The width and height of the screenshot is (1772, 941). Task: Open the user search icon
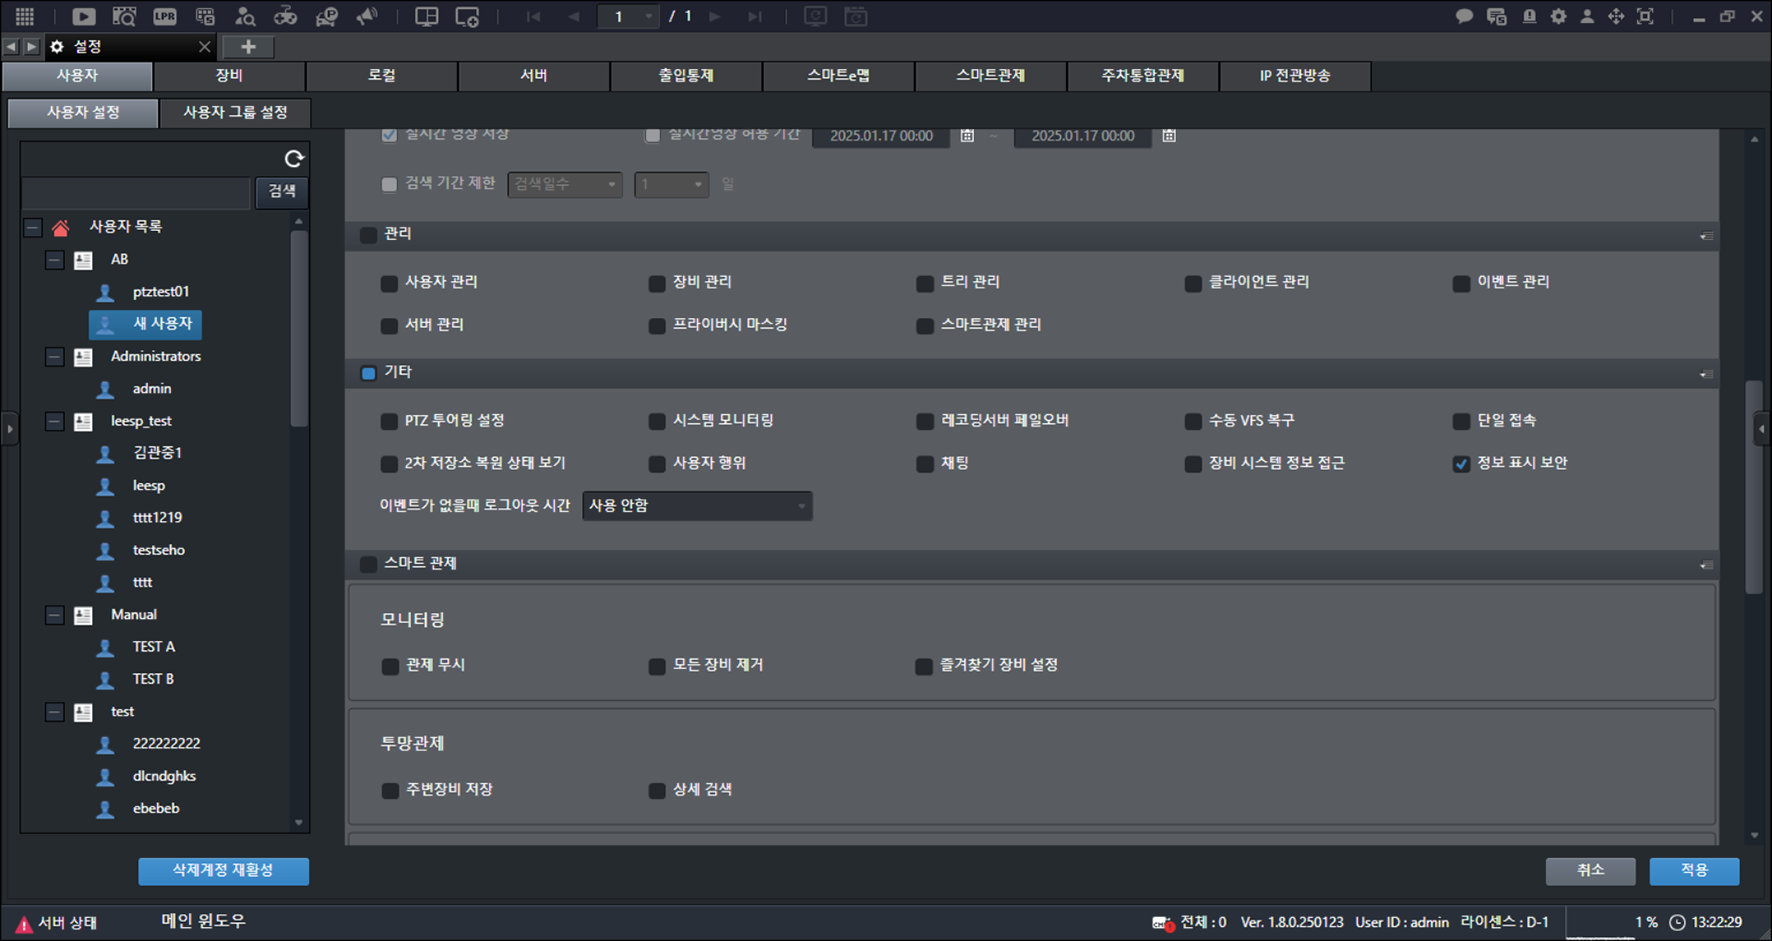point(245,16)
